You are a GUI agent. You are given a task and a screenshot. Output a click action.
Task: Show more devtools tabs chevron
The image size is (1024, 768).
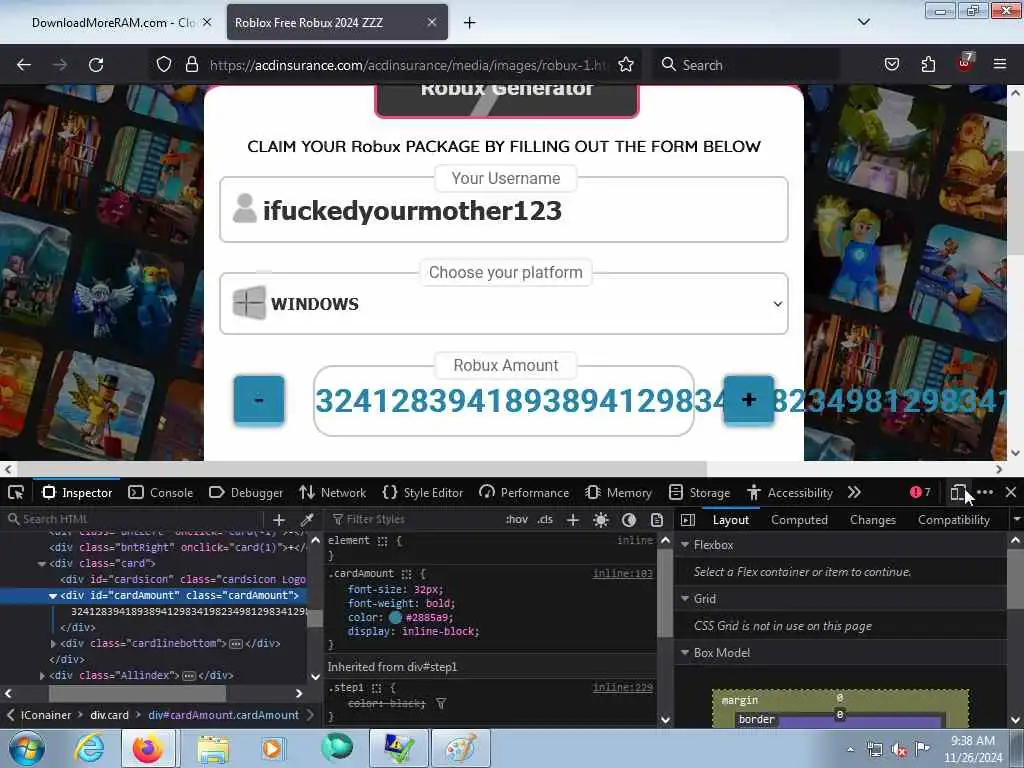854,492
